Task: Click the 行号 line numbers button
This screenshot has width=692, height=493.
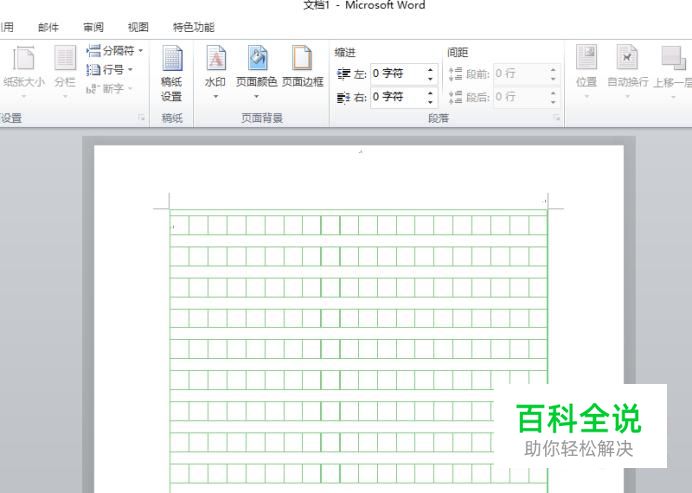Action: 109,70
